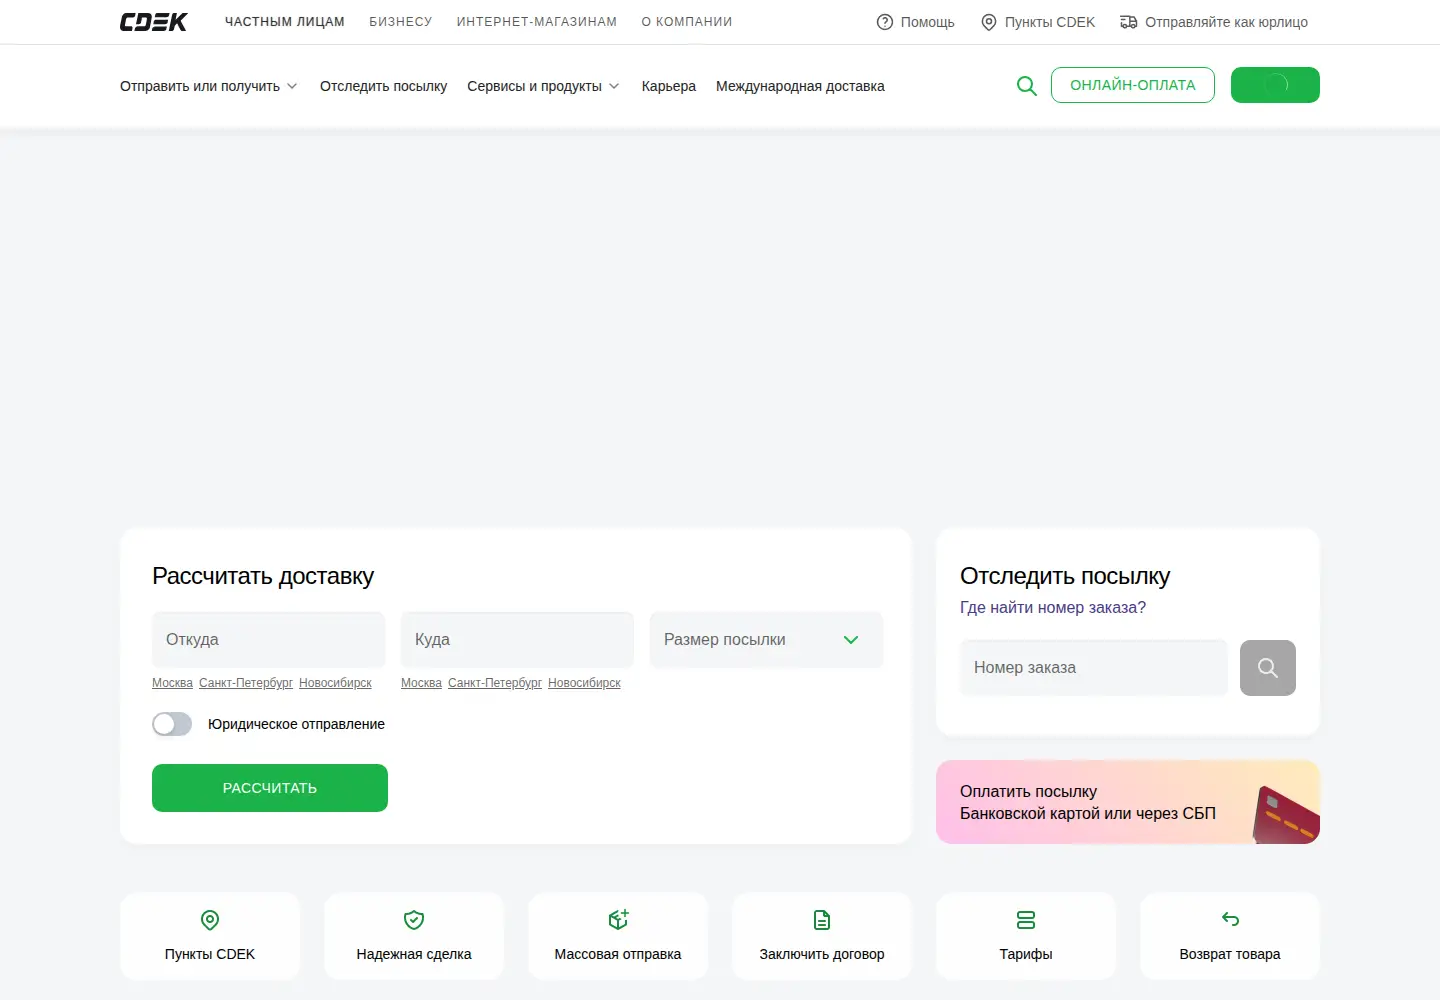Click the truck icon beside Отправляйте как юрлицо
1440x1000 pixels.
click(x=1129, y=22)
